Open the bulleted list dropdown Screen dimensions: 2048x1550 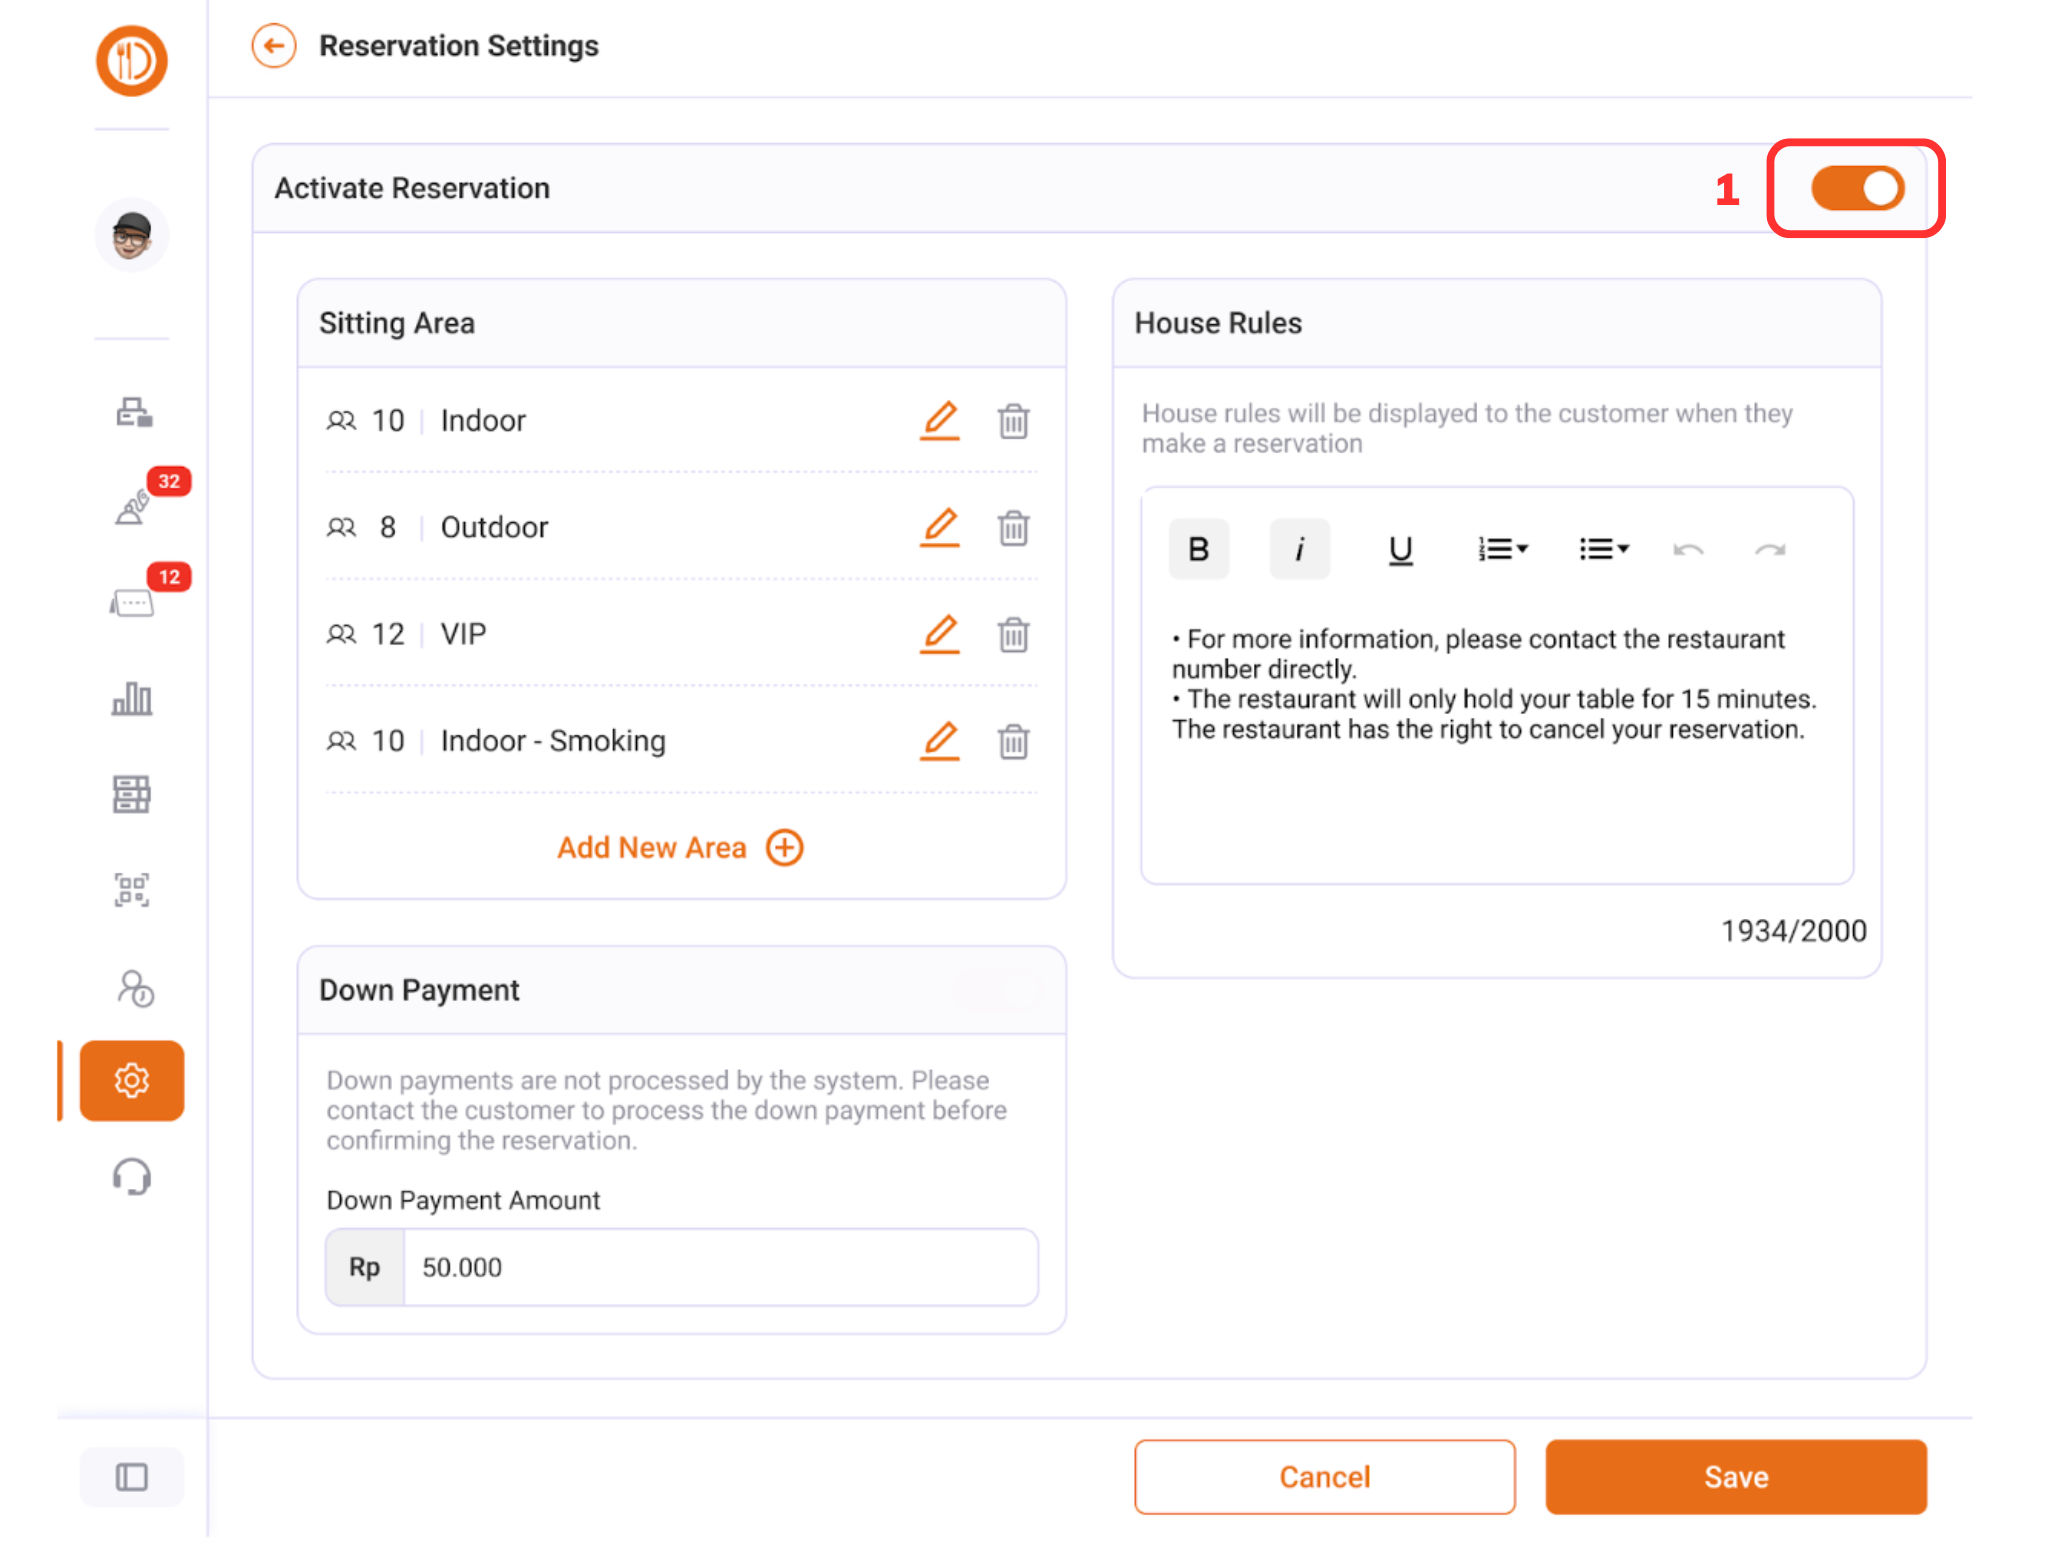click(x=1603, y=549)
